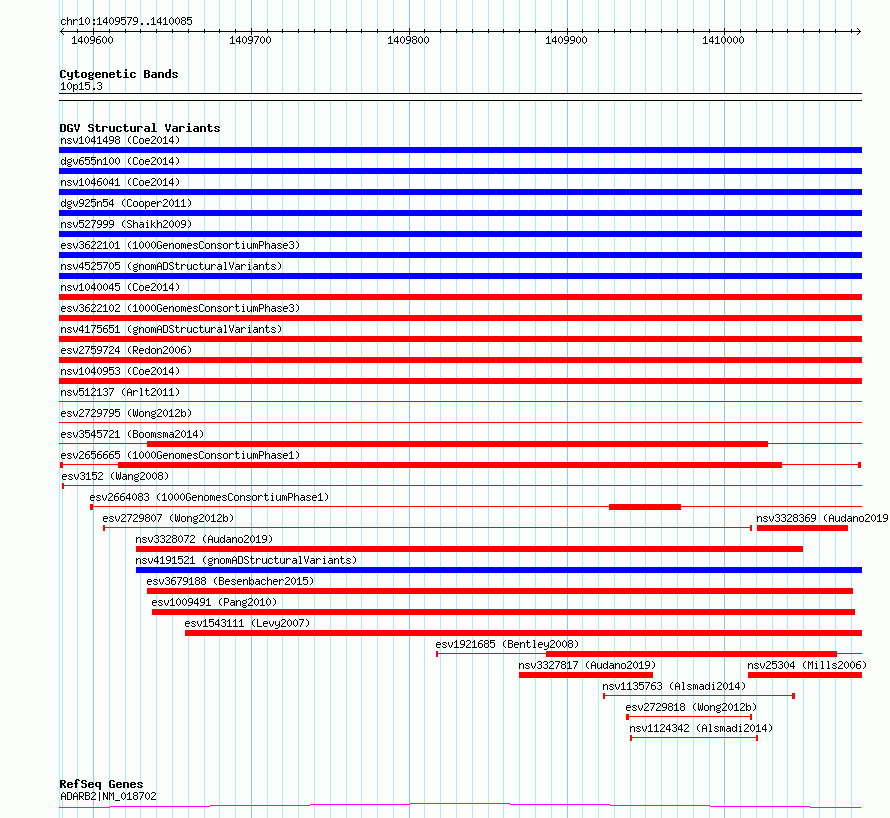Choose nsv4191521 (gnomADStructuralVariants) variant label
Image resolution: width=890 pixels, height=818 pixels.
click(246, 560)
